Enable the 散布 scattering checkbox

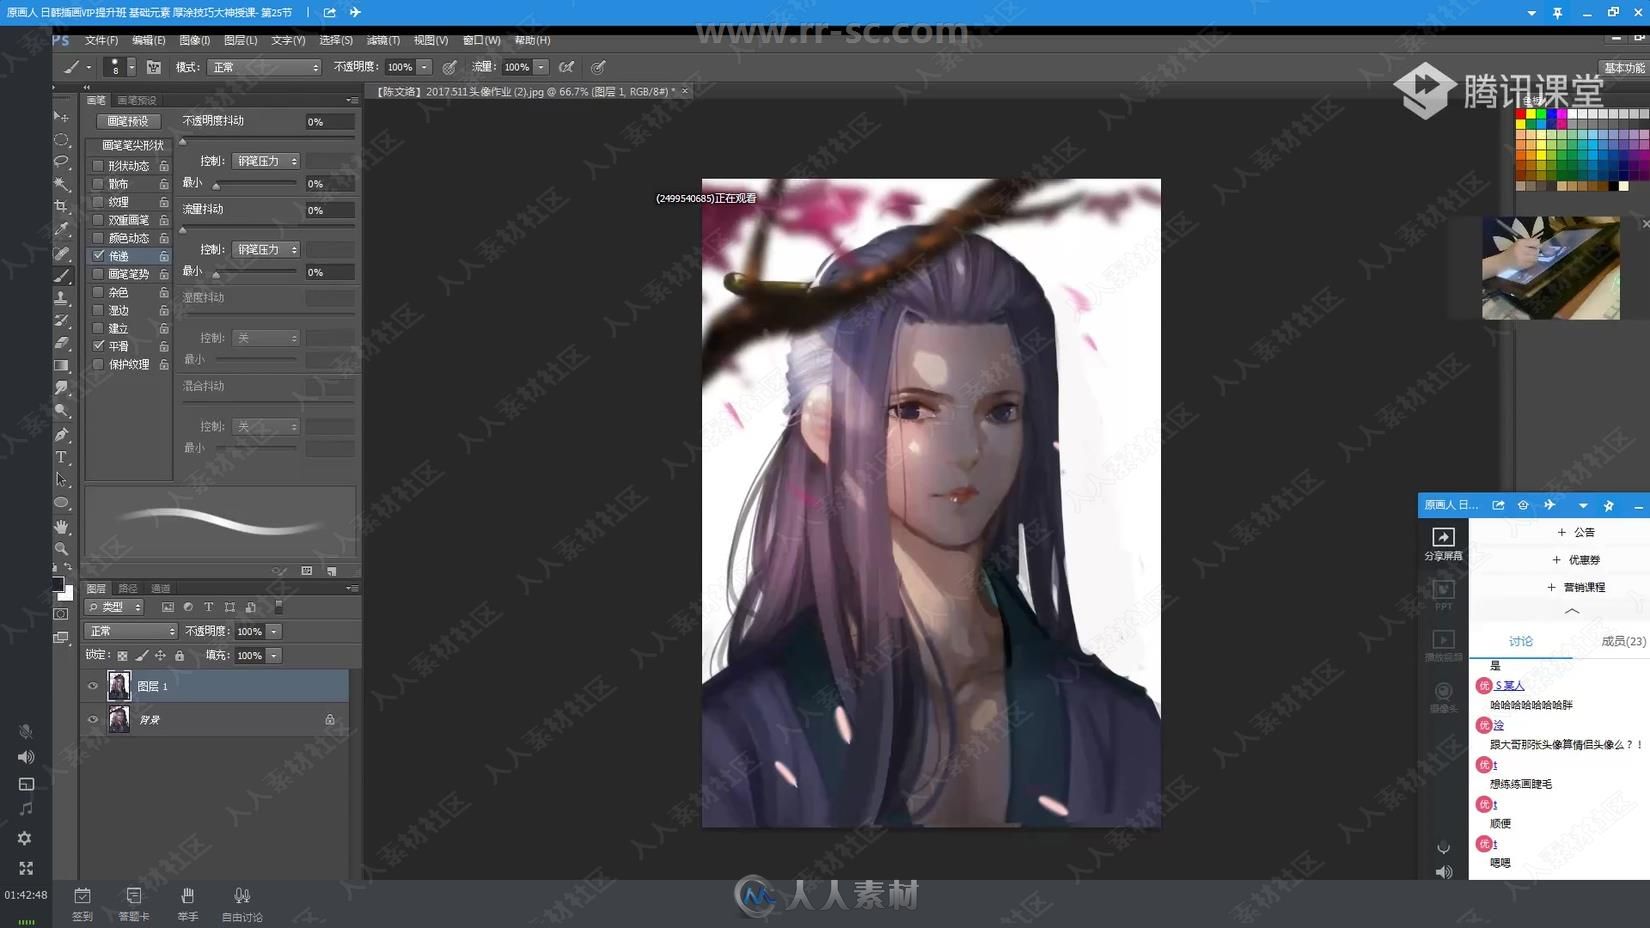point(98,184)
